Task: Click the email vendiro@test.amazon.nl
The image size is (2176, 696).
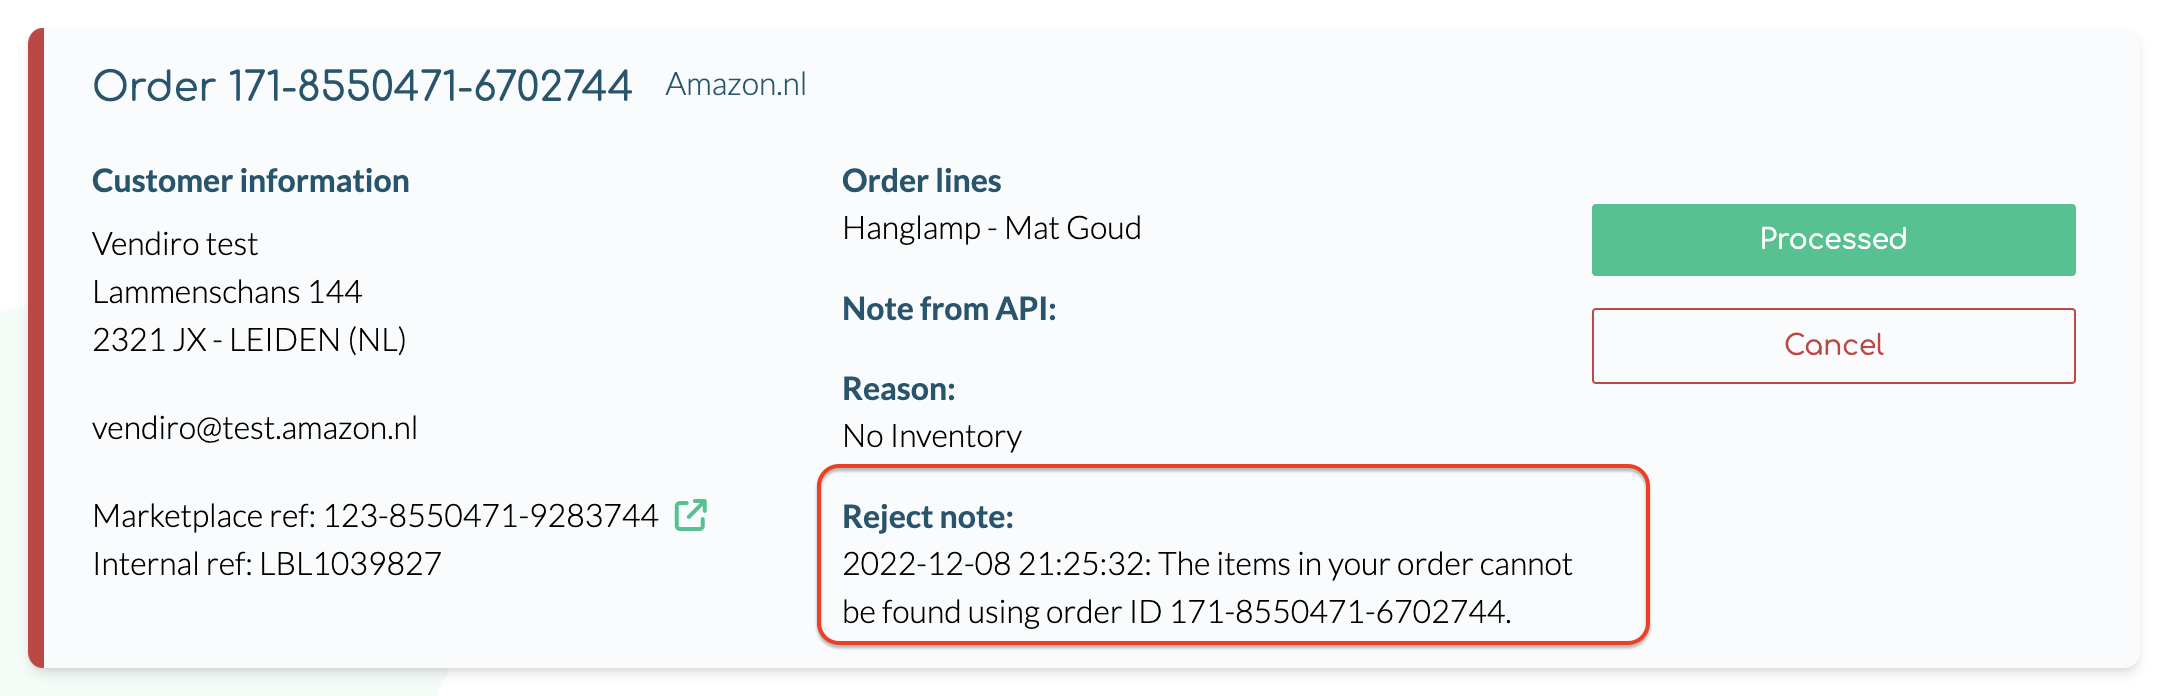Action: 255,428
